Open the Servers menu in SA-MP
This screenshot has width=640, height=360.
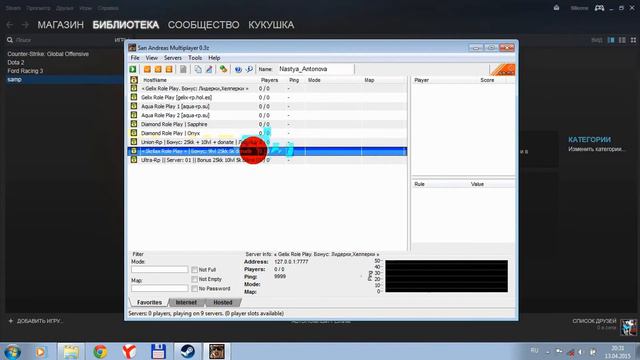(x=173, y=58)
